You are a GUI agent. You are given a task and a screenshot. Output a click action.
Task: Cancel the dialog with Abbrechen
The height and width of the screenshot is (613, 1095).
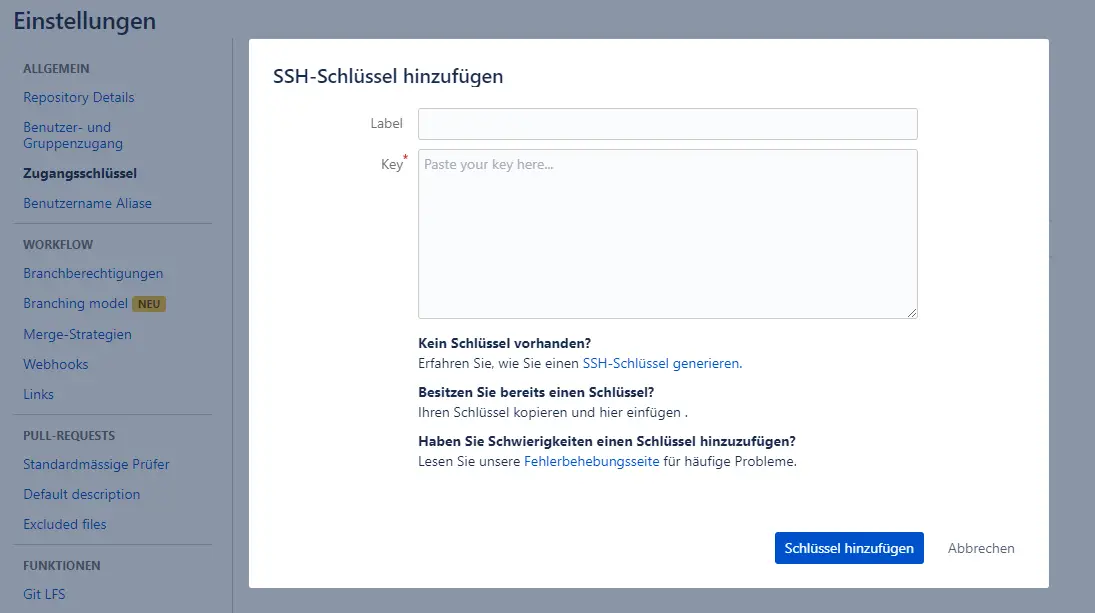tap(981, 548)
